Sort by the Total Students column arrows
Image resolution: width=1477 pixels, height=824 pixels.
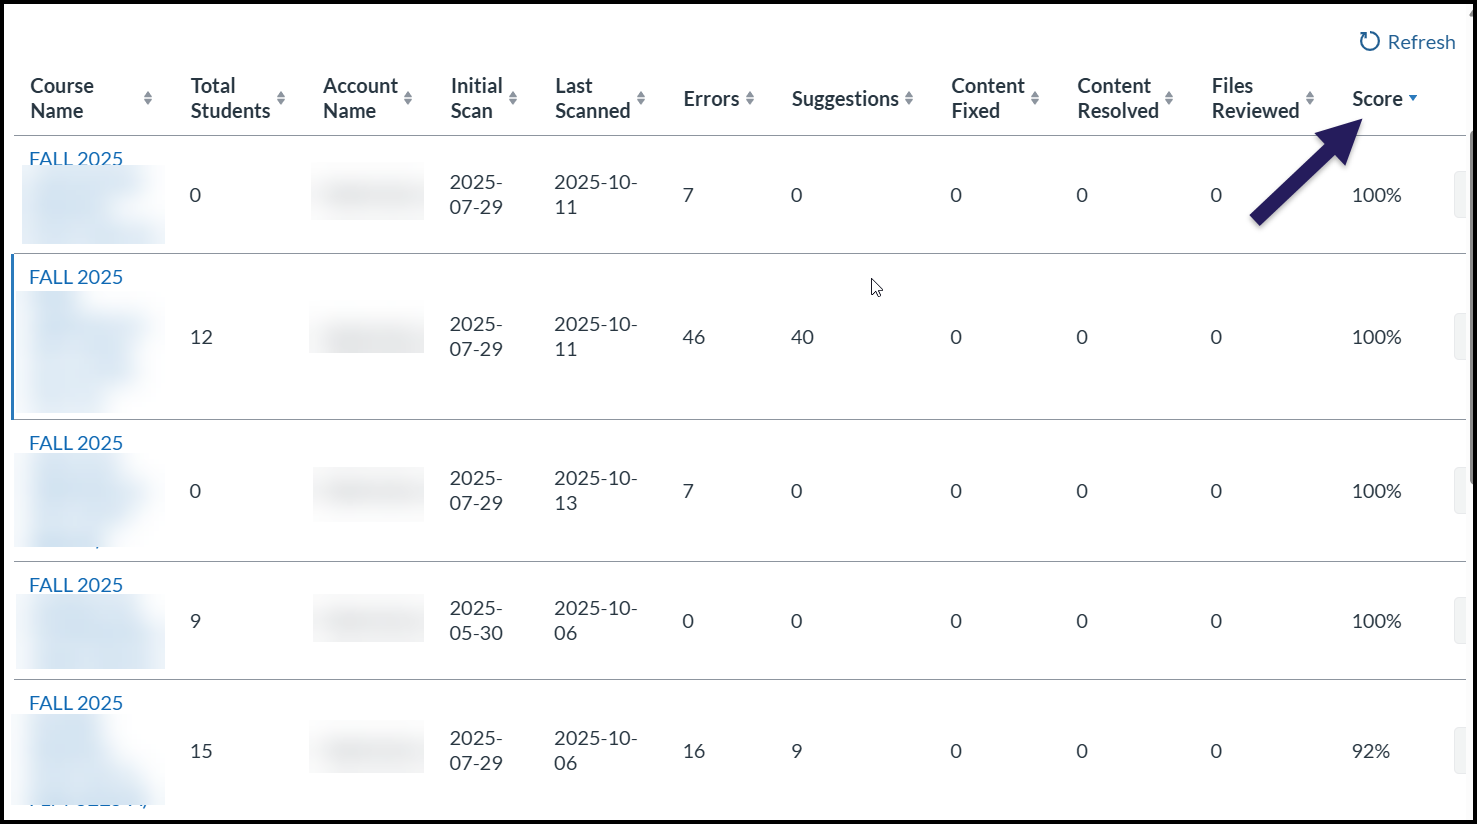tap(281, 98)
